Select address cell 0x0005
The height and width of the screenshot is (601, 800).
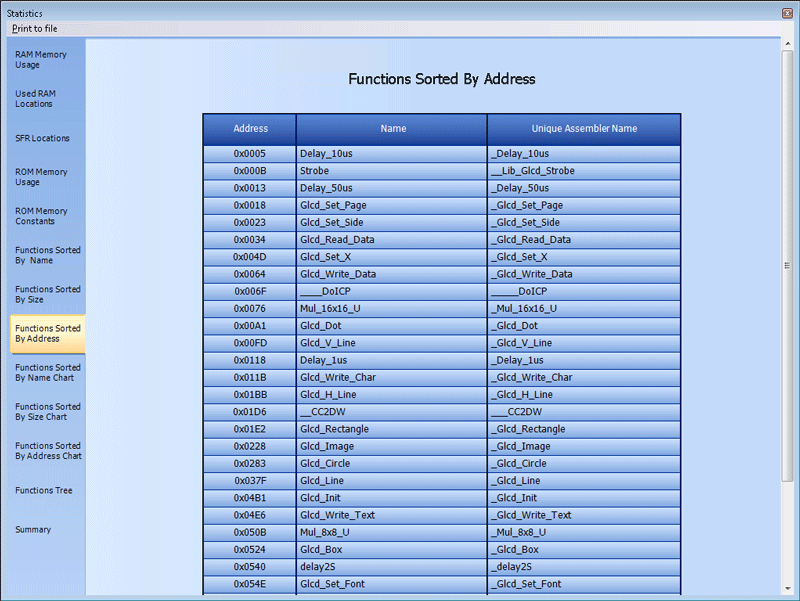click(x=249, y=154)
